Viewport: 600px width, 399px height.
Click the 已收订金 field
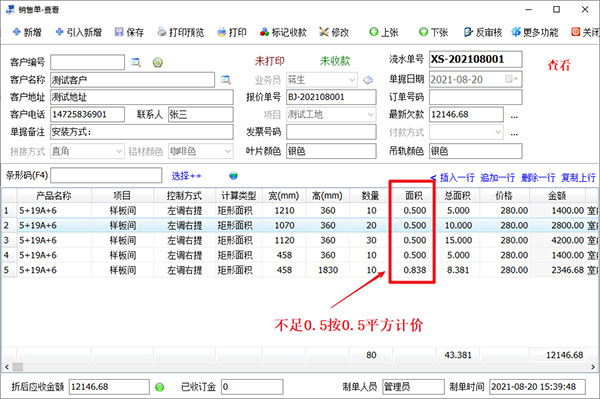(x=252, y=387)
